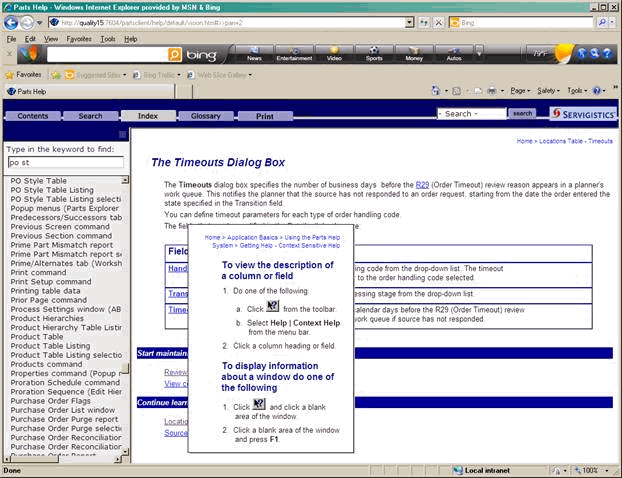622x478 pixels.
Task: Select Print Setup command index entry
Action: tap(51, 282)
